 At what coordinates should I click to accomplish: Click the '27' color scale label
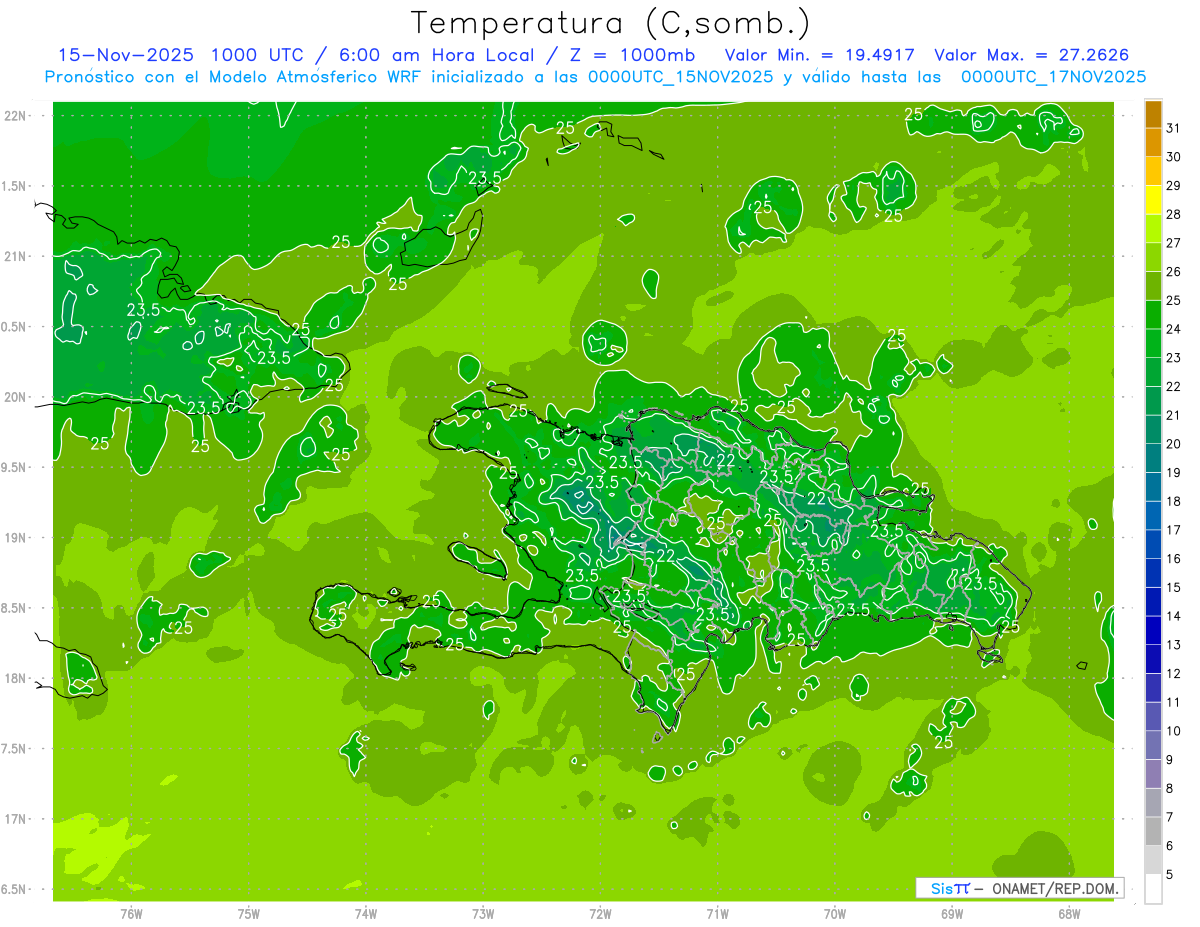click(x=1174, y=243)
